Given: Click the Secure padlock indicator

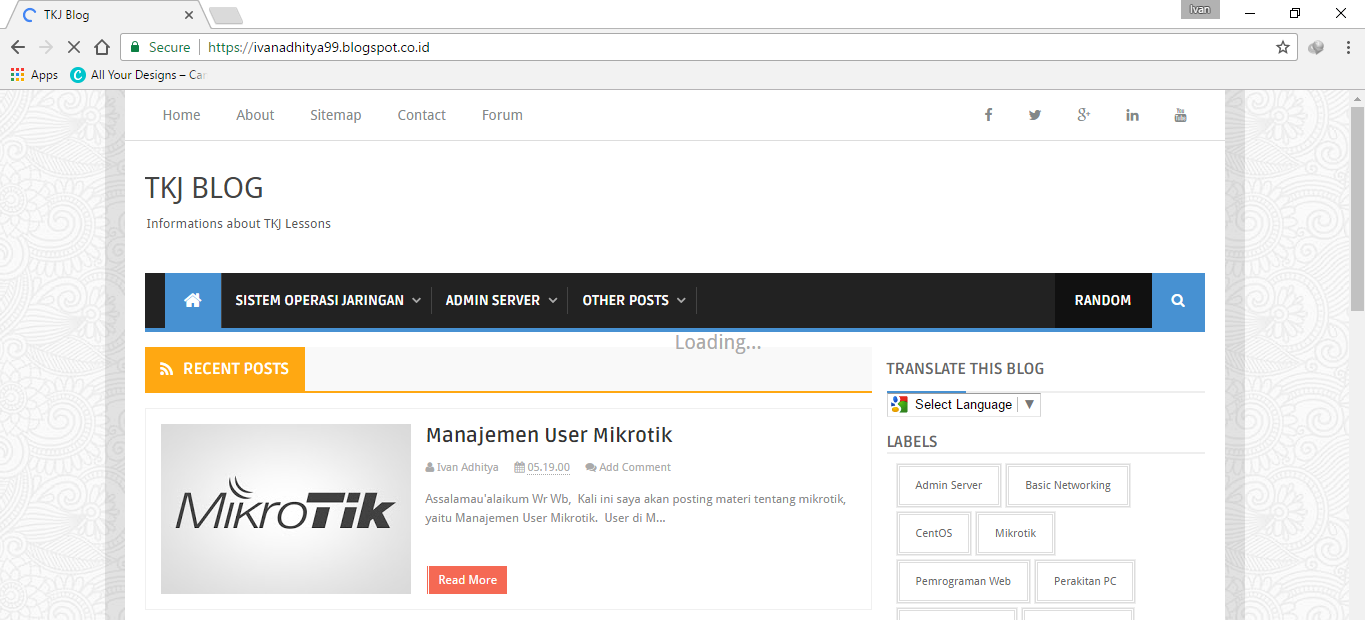Looking at the screenshot, I should click(160, 47).
